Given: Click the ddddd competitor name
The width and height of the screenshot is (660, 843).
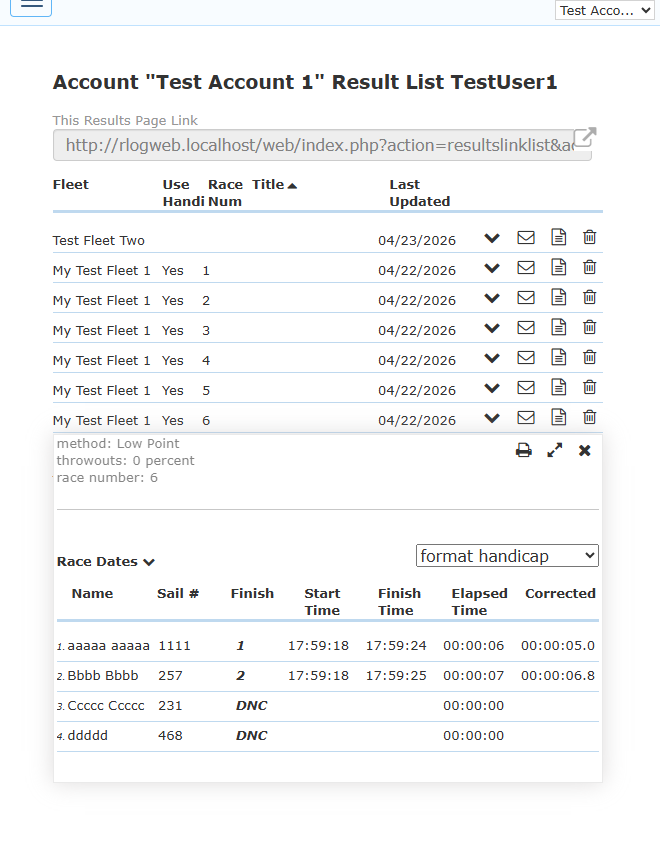Looking at the screenshot, I should click(x=88, y=736).
